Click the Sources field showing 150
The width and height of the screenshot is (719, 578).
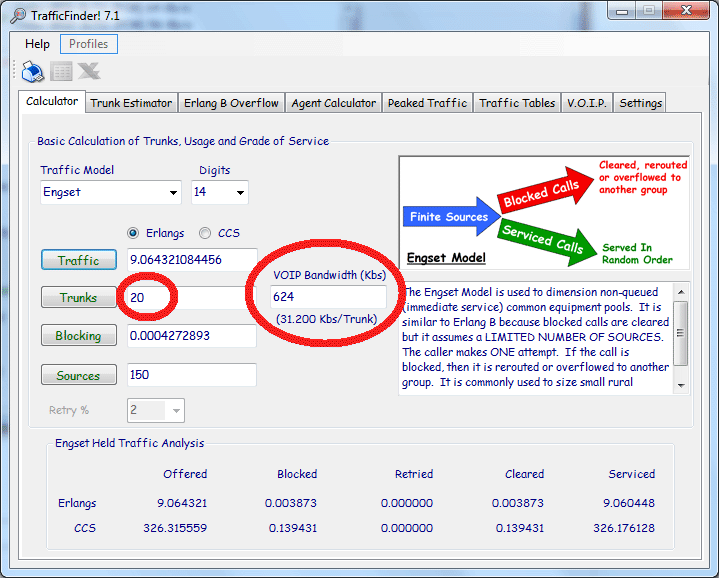click(x=192, y=375)
